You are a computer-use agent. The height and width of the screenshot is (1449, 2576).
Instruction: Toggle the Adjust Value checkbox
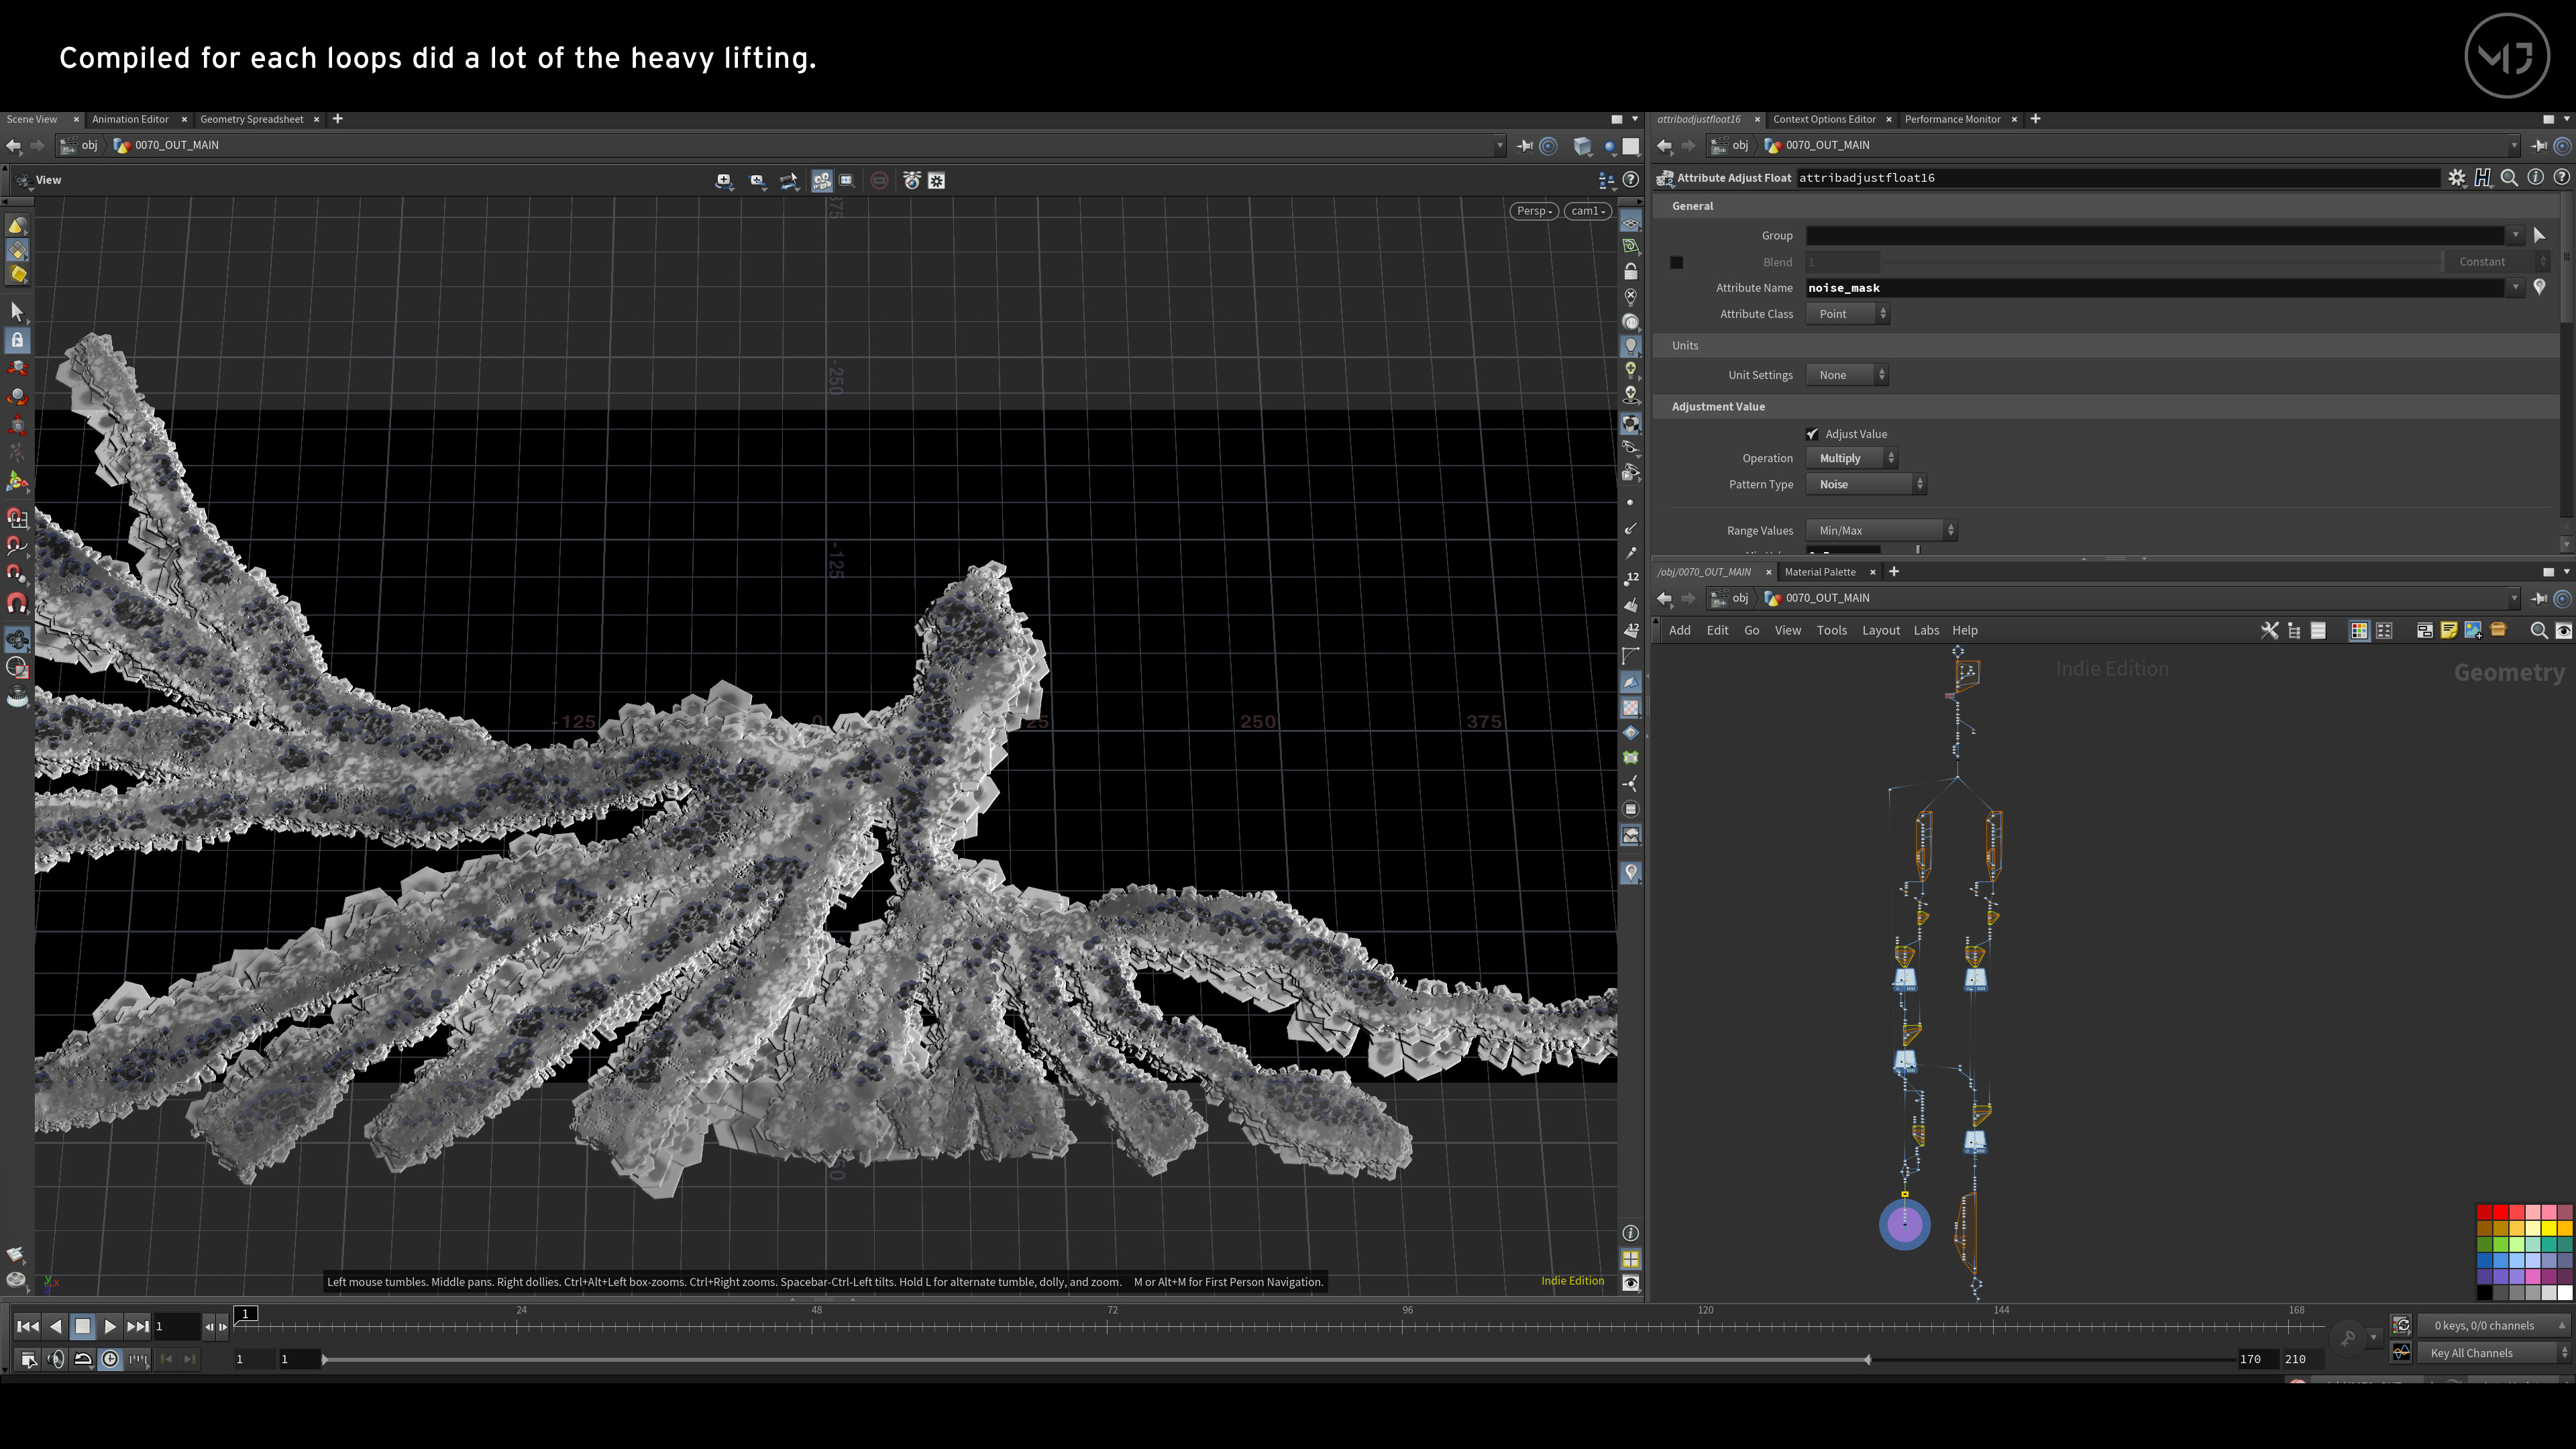[x=1813, y=434]
